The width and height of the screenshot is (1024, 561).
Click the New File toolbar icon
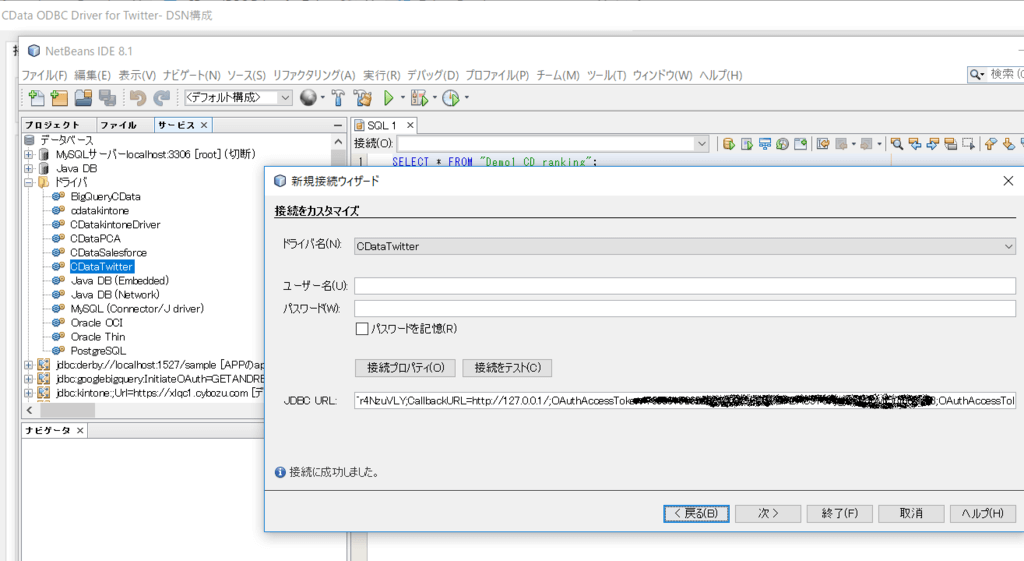[x=36, y=98]
